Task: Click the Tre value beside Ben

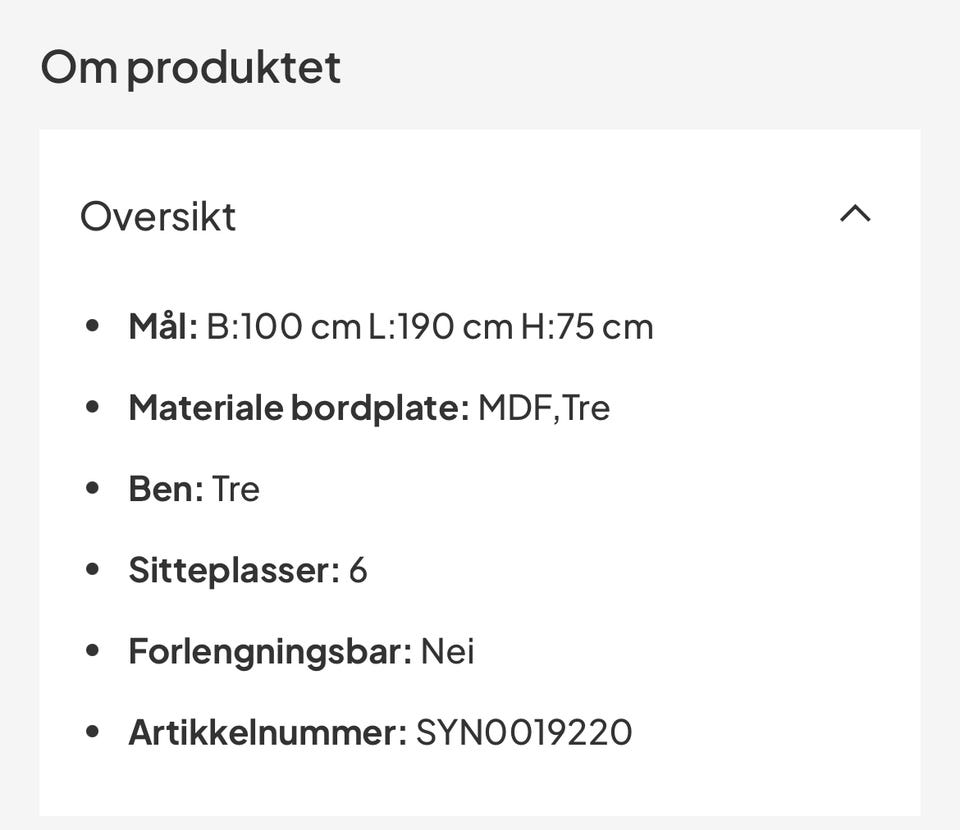Action: pos(236,489)
